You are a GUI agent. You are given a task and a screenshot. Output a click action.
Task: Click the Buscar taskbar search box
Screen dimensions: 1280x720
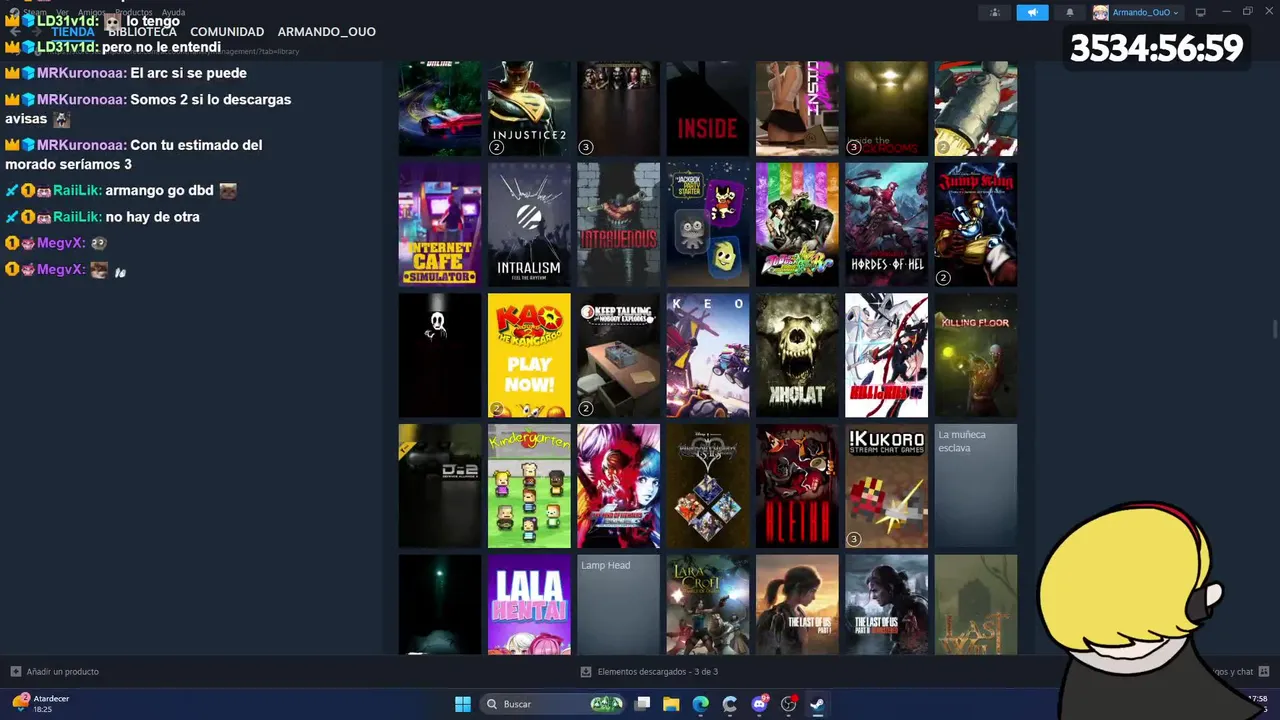552,704
